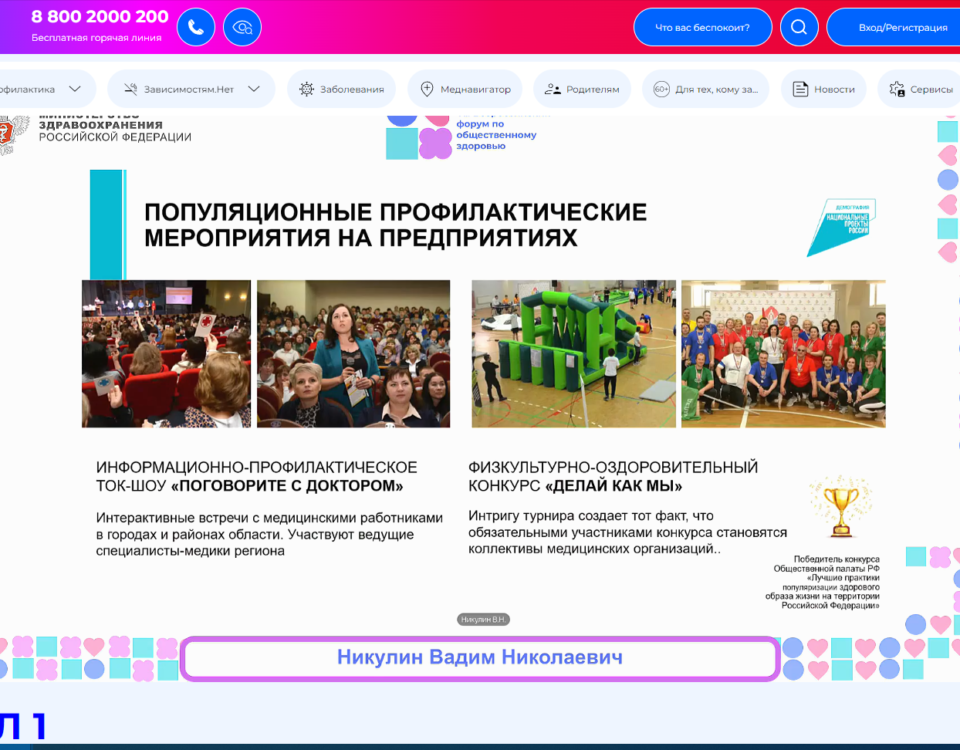960x750 pixels.
Task: Open the Сервисы menu item
Action: coord(919,89)
